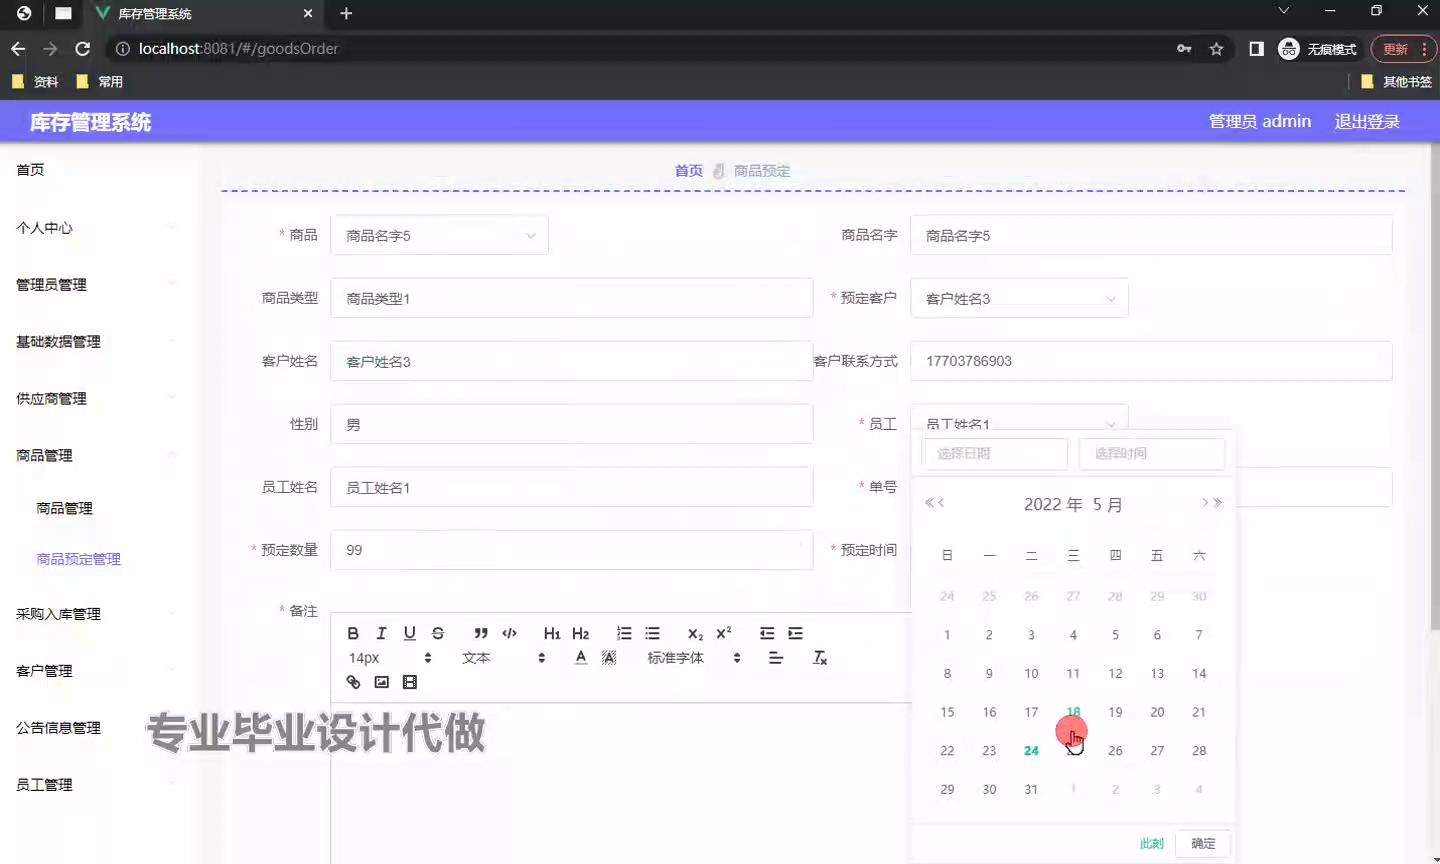The width and height of the screenshot is (1440, 864).
Task: Open 商品管理 submenu item in sidebar
Action: click(x=64, y=508)
